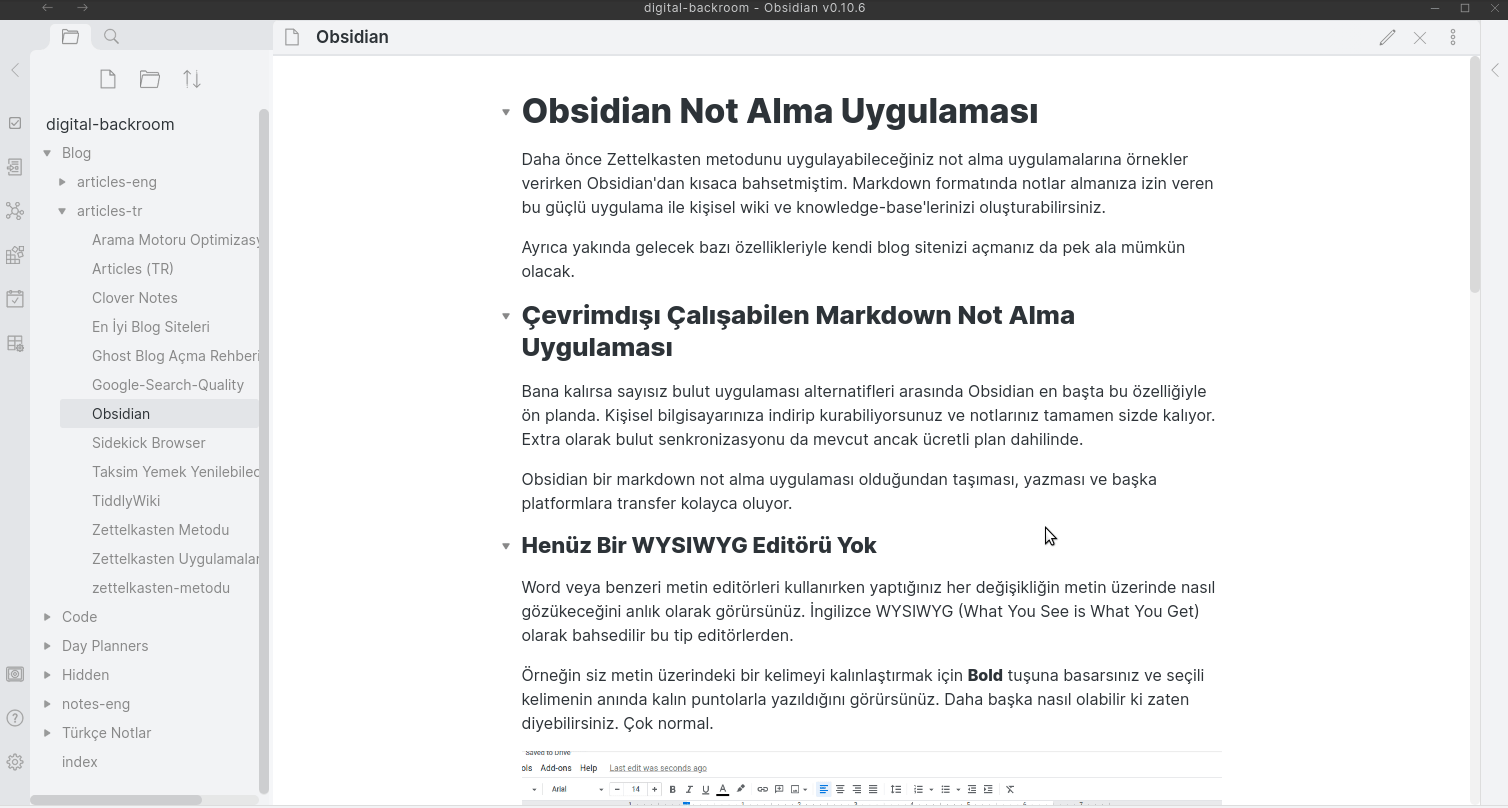The height and width of the screenshot is (808, 1508).
Task: Click the file explorer vertical scrollbar
Action: (264, 450)
